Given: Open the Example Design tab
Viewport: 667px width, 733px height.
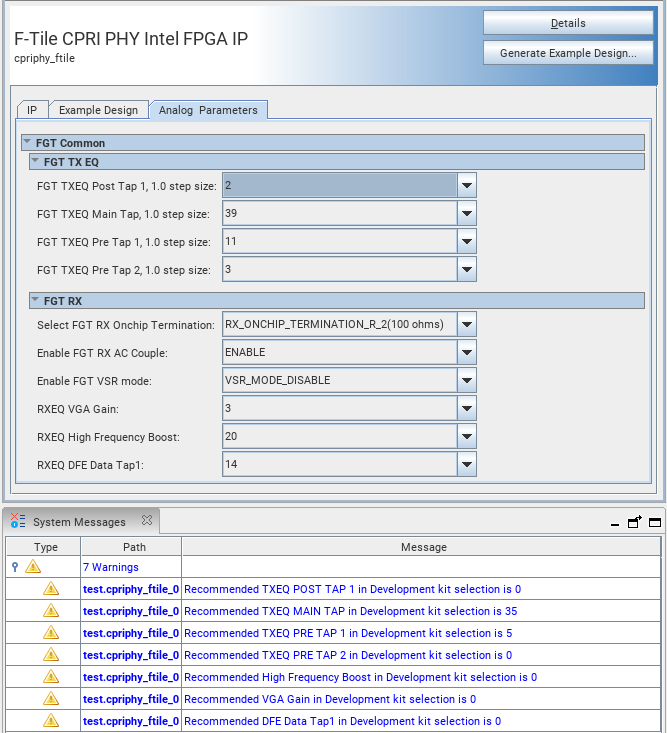Looking at the screenshot, I should 99,110.
